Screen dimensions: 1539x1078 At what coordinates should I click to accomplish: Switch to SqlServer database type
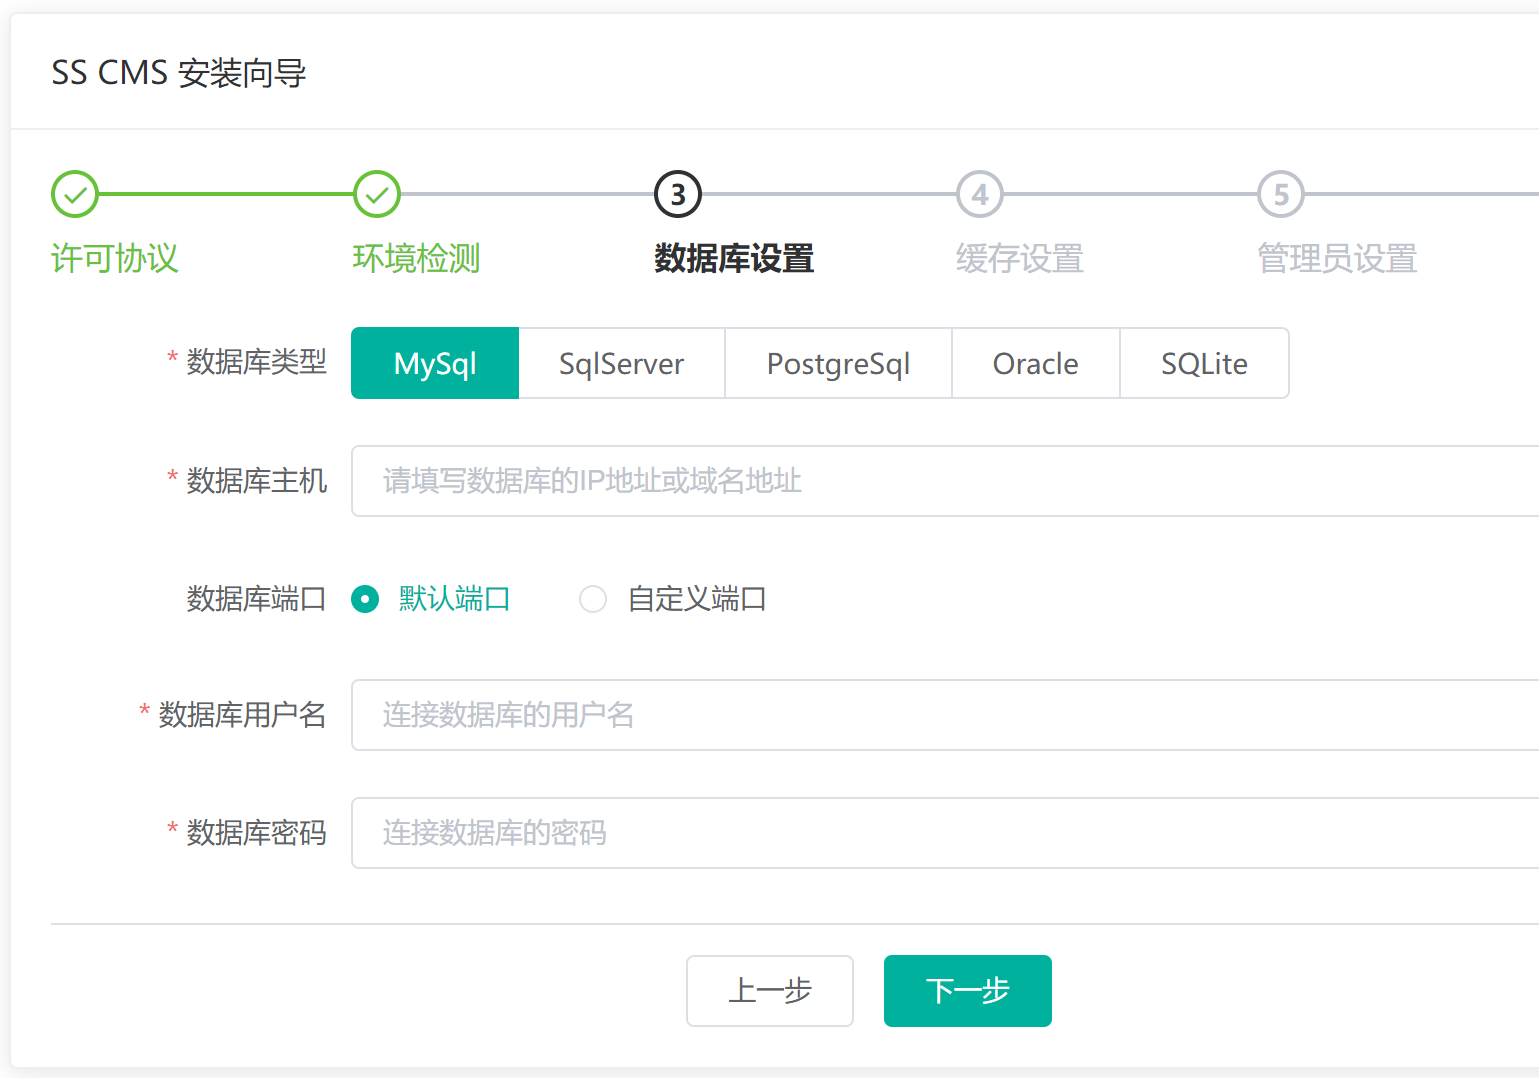click(x=621, y=363)
